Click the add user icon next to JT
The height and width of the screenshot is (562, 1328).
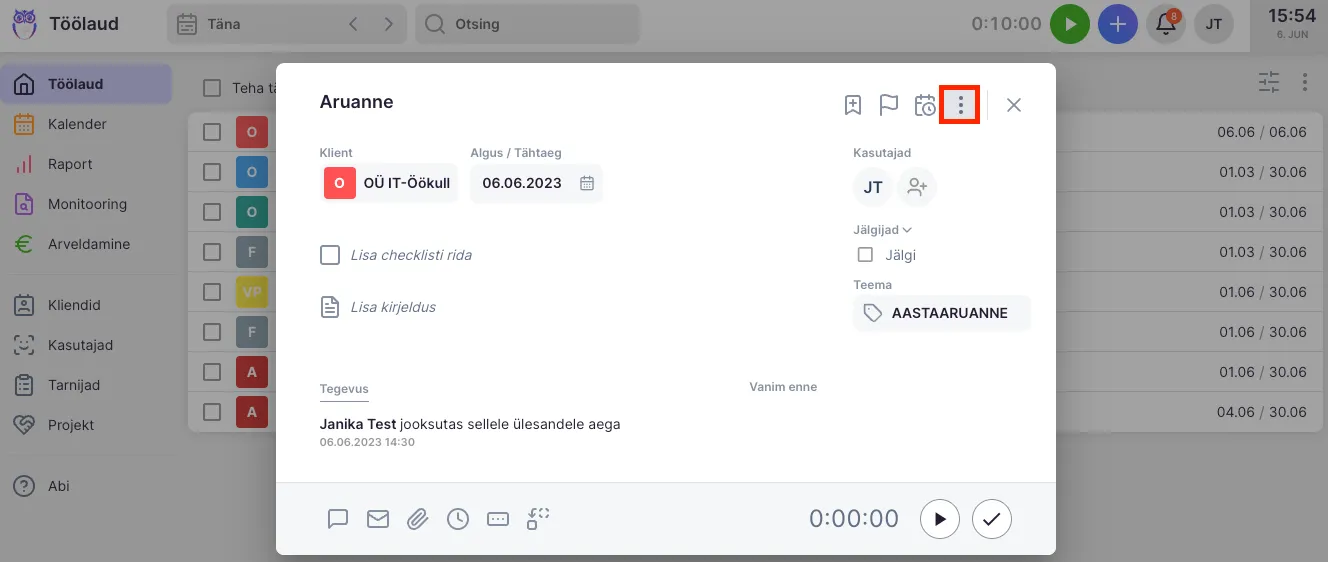click(x=917, y=187)
